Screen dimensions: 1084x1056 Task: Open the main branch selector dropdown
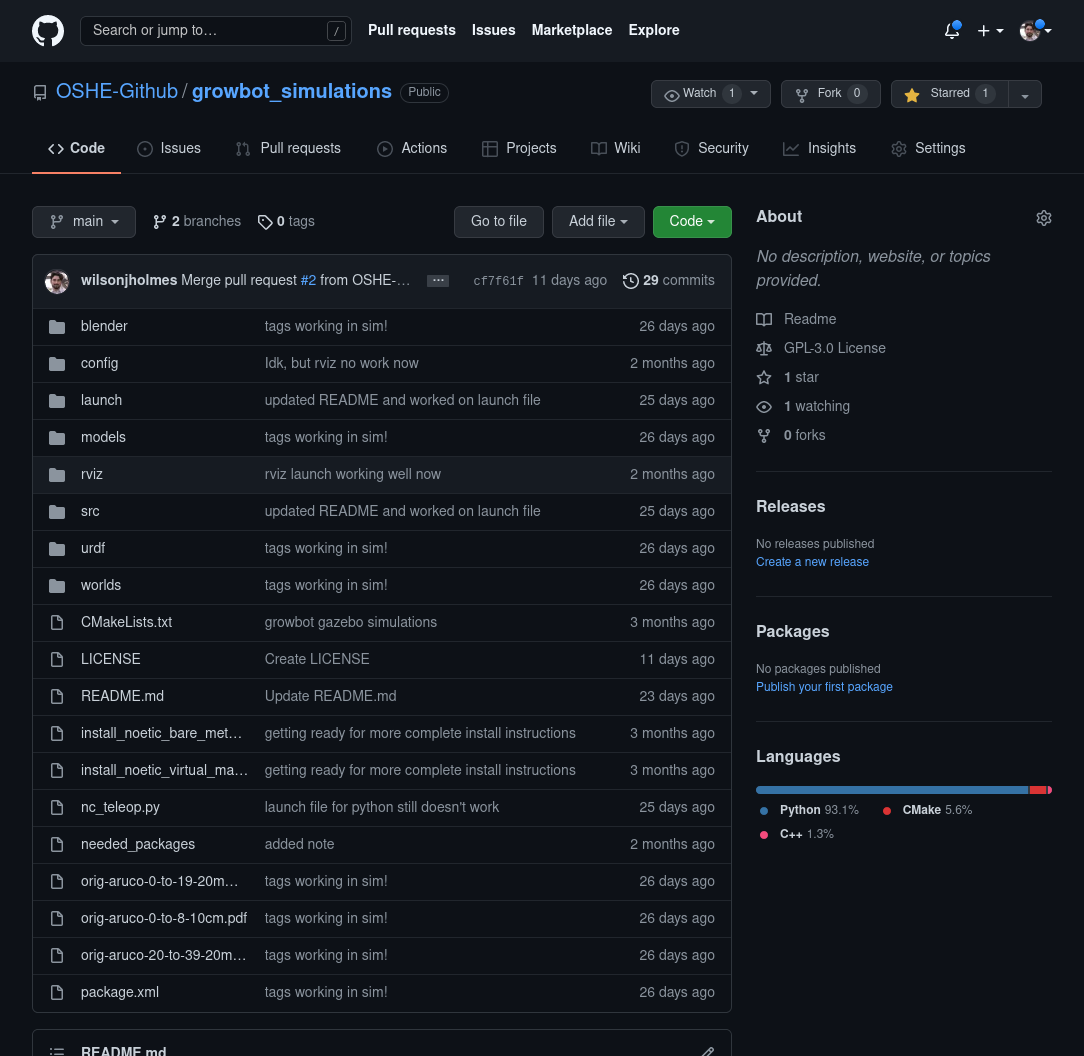tap(84, 222)
